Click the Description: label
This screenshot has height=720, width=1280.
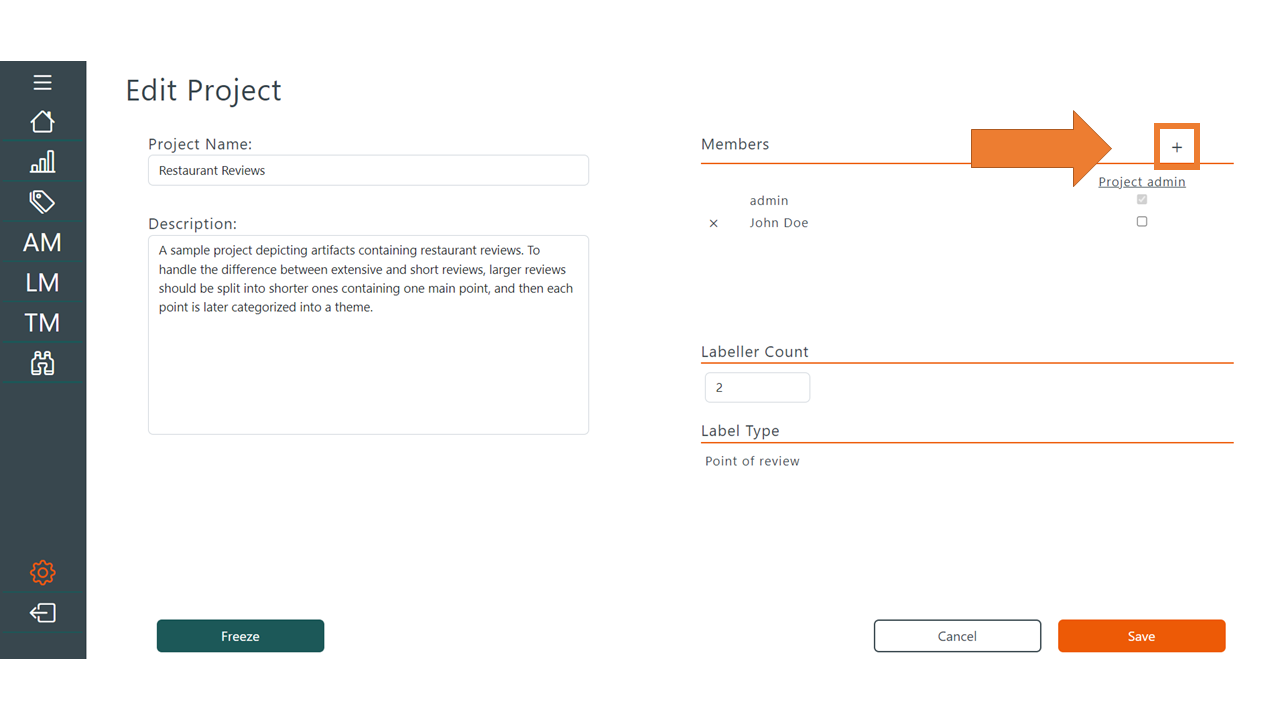(192, 224)
